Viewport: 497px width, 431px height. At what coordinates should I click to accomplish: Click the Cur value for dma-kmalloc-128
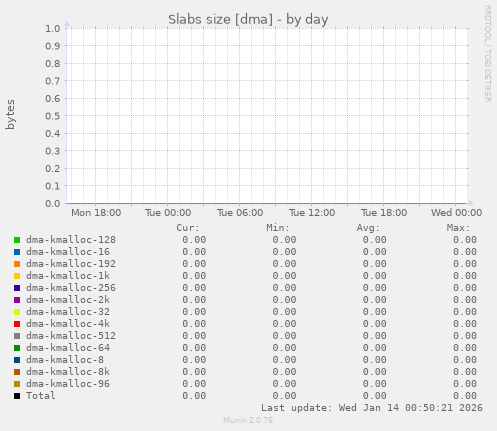194,240
